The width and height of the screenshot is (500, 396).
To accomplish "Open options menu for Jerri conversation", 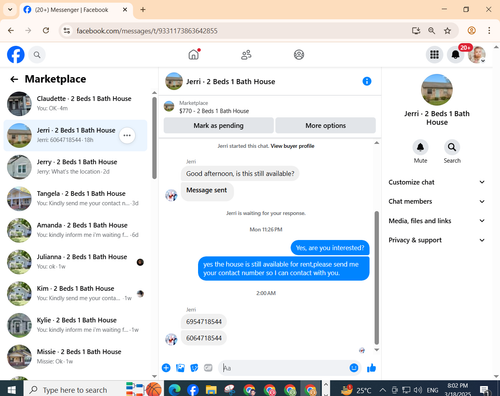I will pos(127,135).
